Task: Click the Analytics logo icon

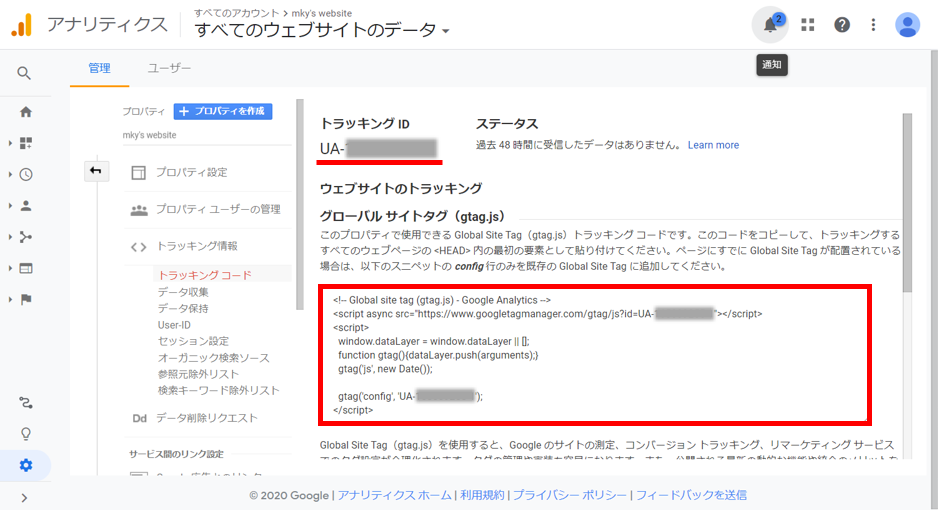Action: (x=22, y=25)
